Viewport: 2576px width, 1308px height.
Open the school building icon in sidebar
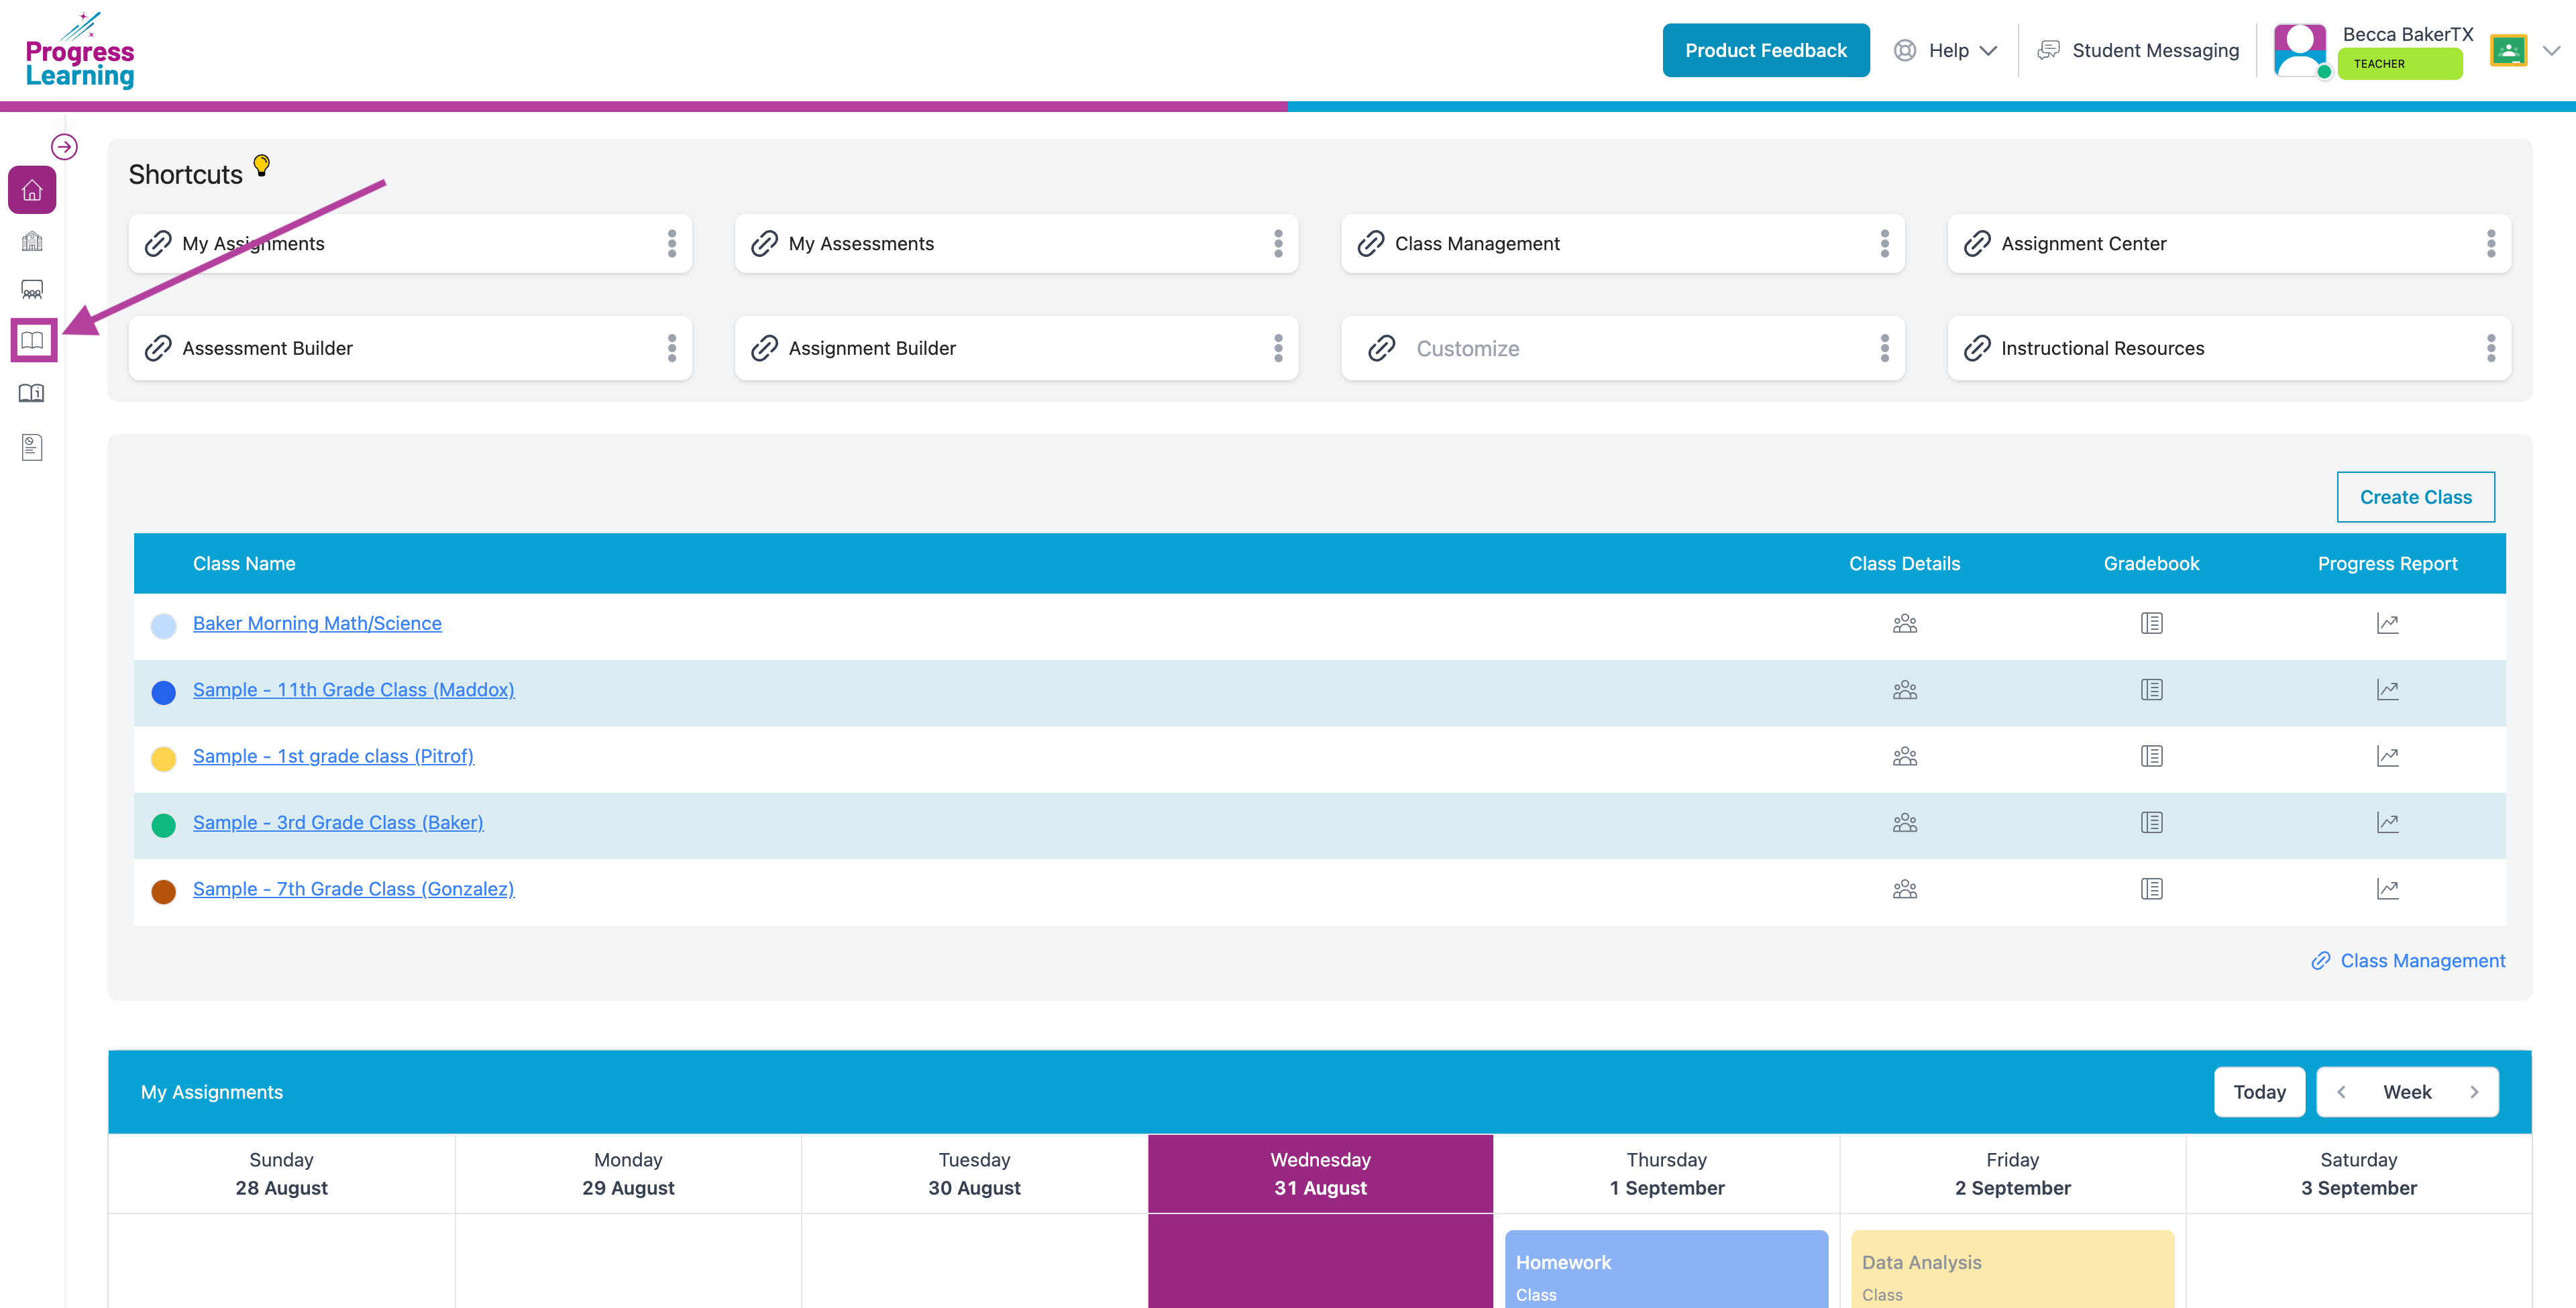(x=32, y=241)
